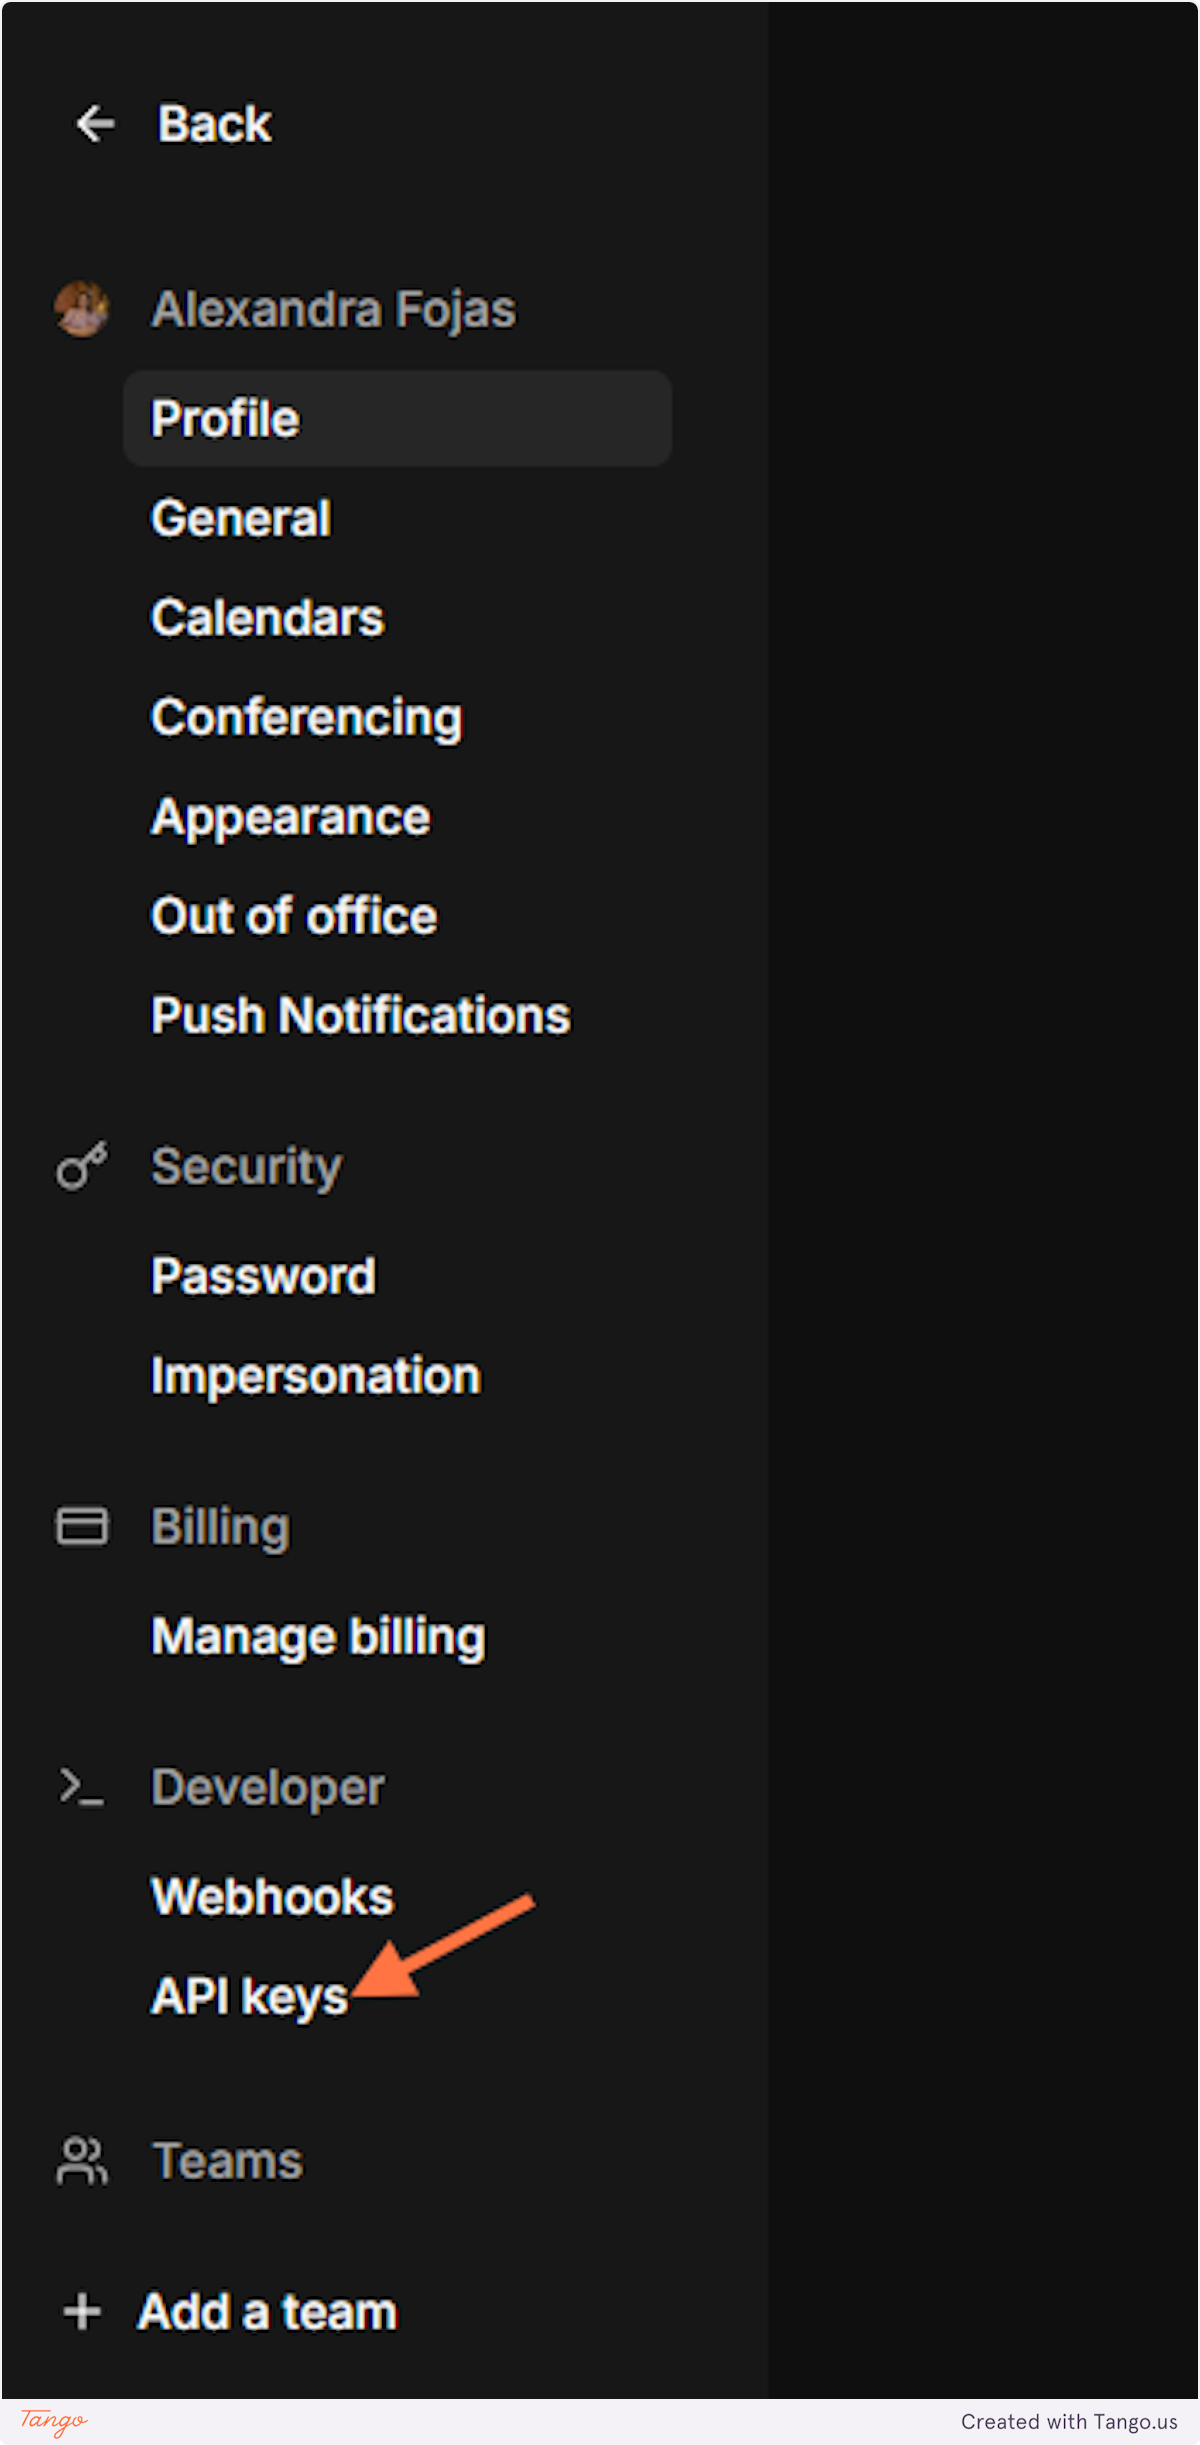This screenshot has height=2445, width=1200.
Task: Open Manage billing
Action: [317, 1637]
